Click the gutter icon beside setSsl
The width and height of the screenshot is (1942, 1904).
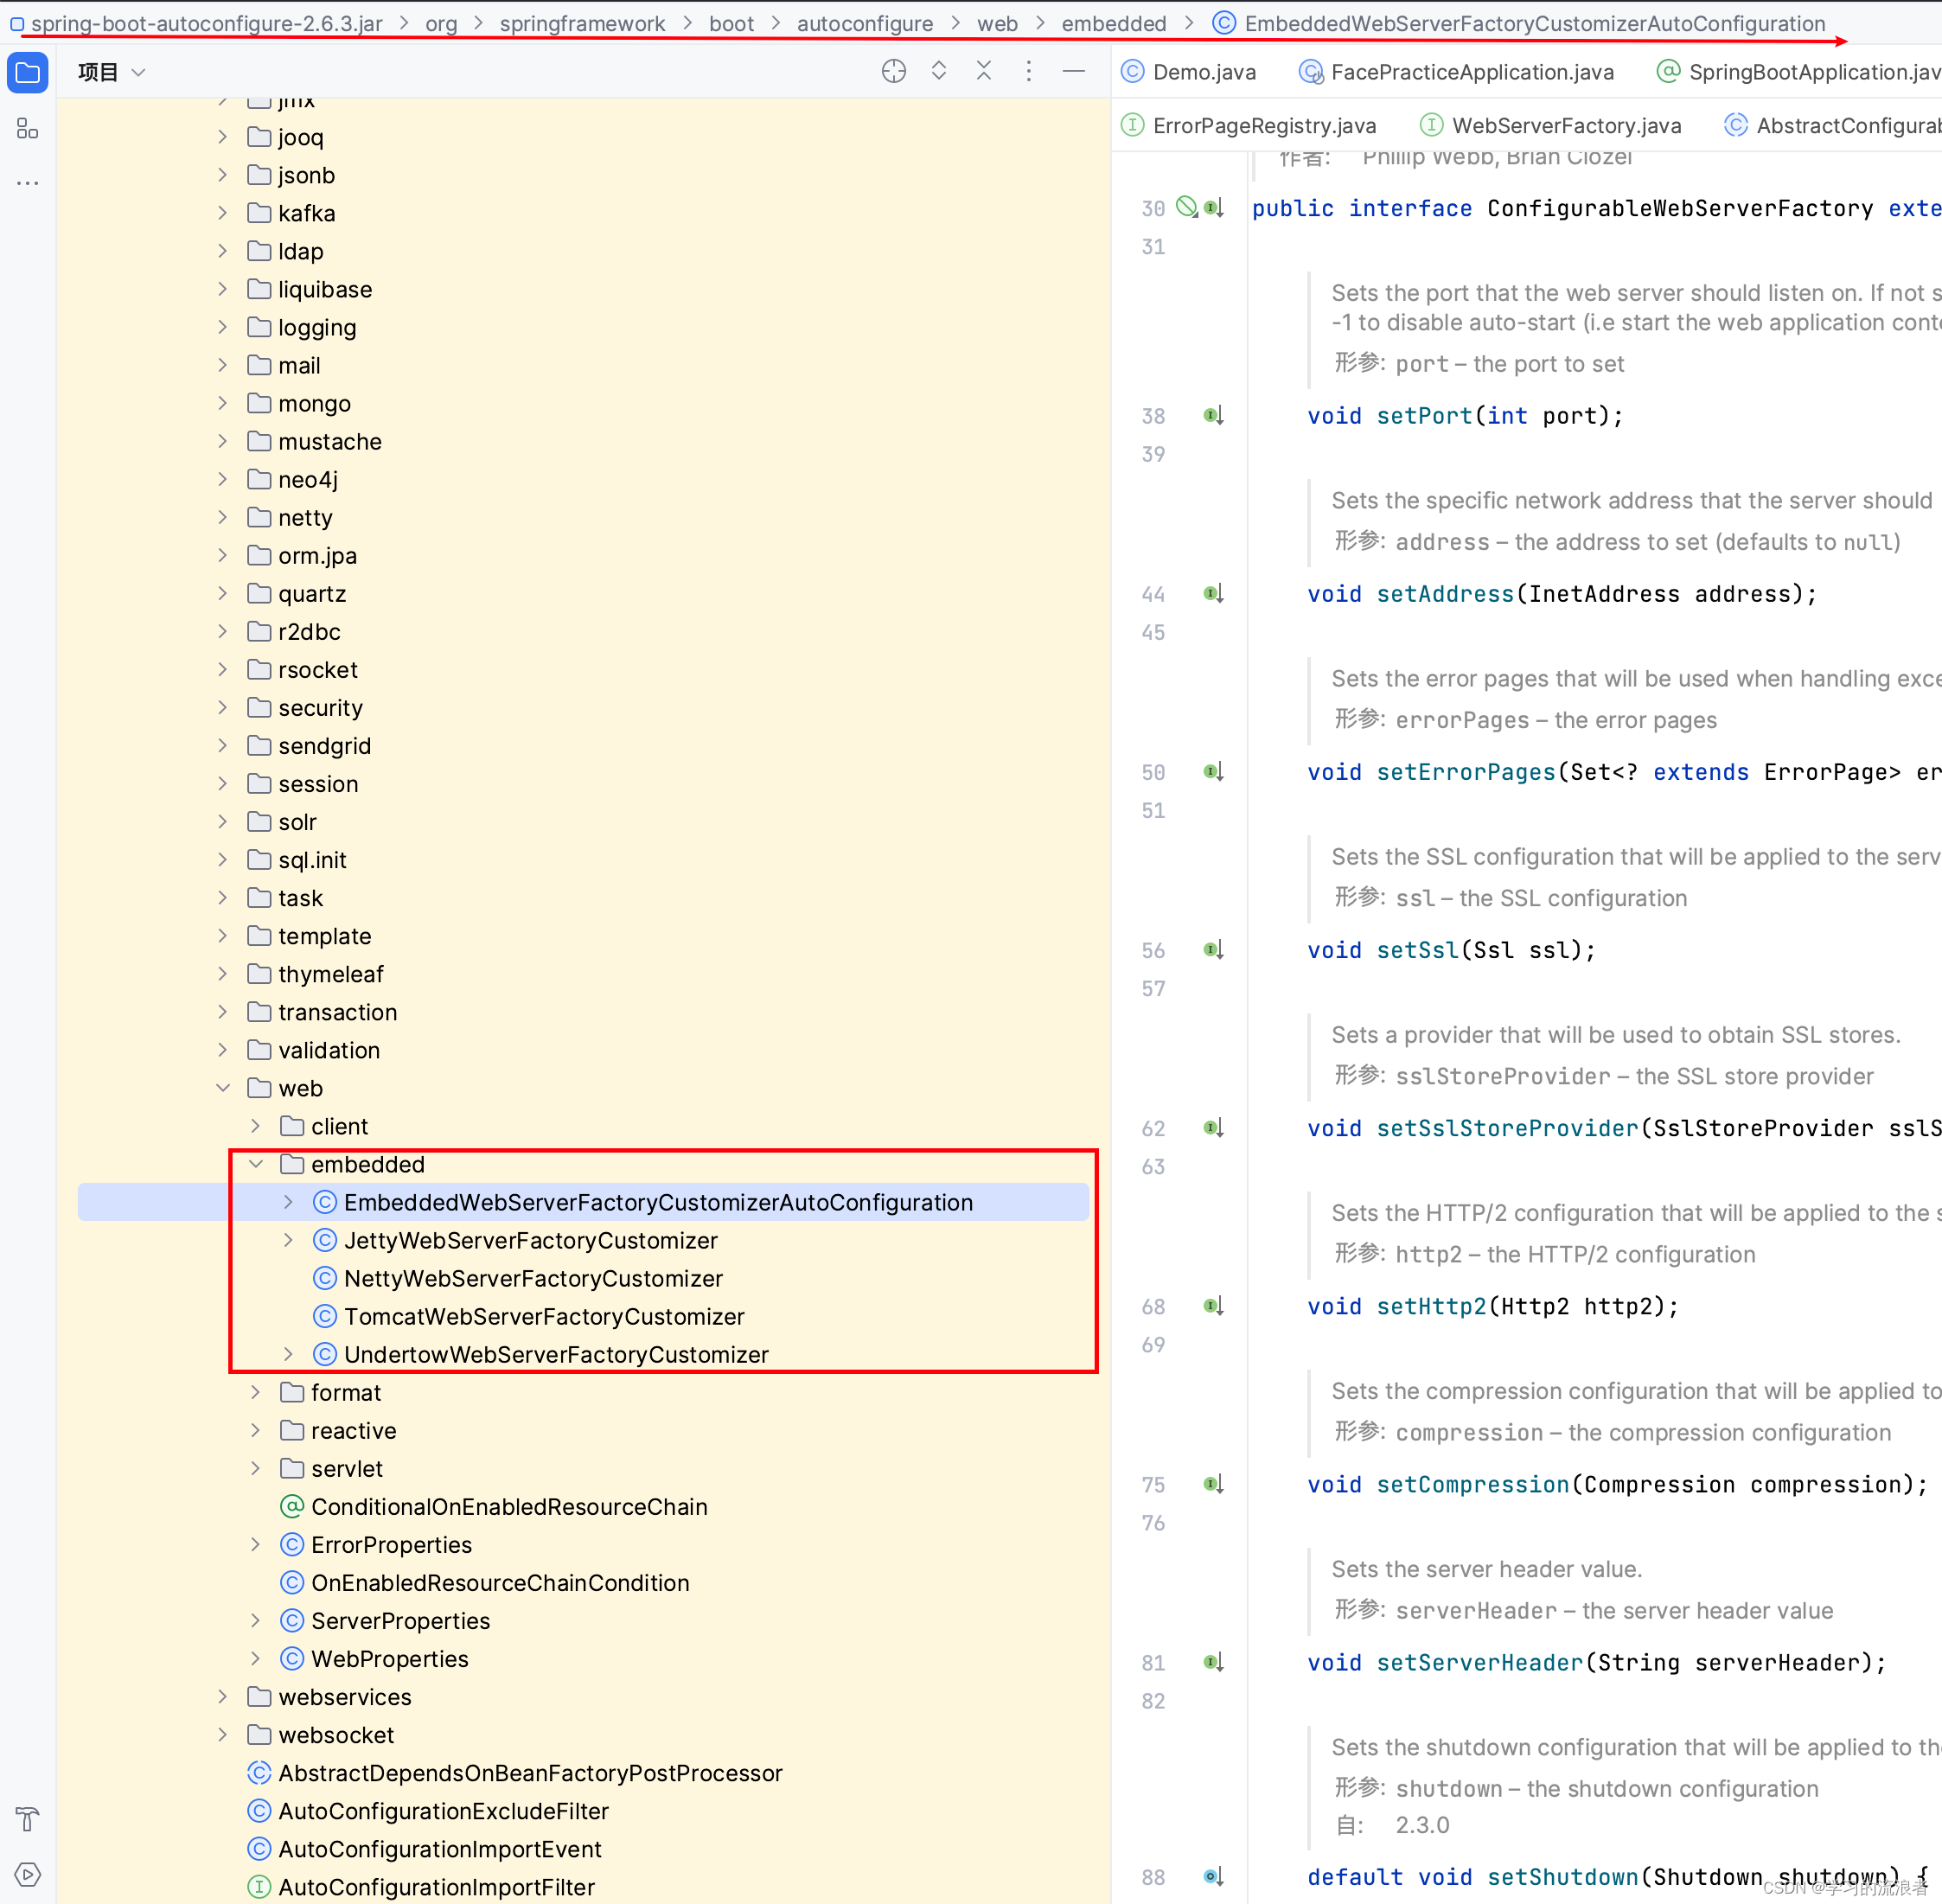coord(1214,950)
